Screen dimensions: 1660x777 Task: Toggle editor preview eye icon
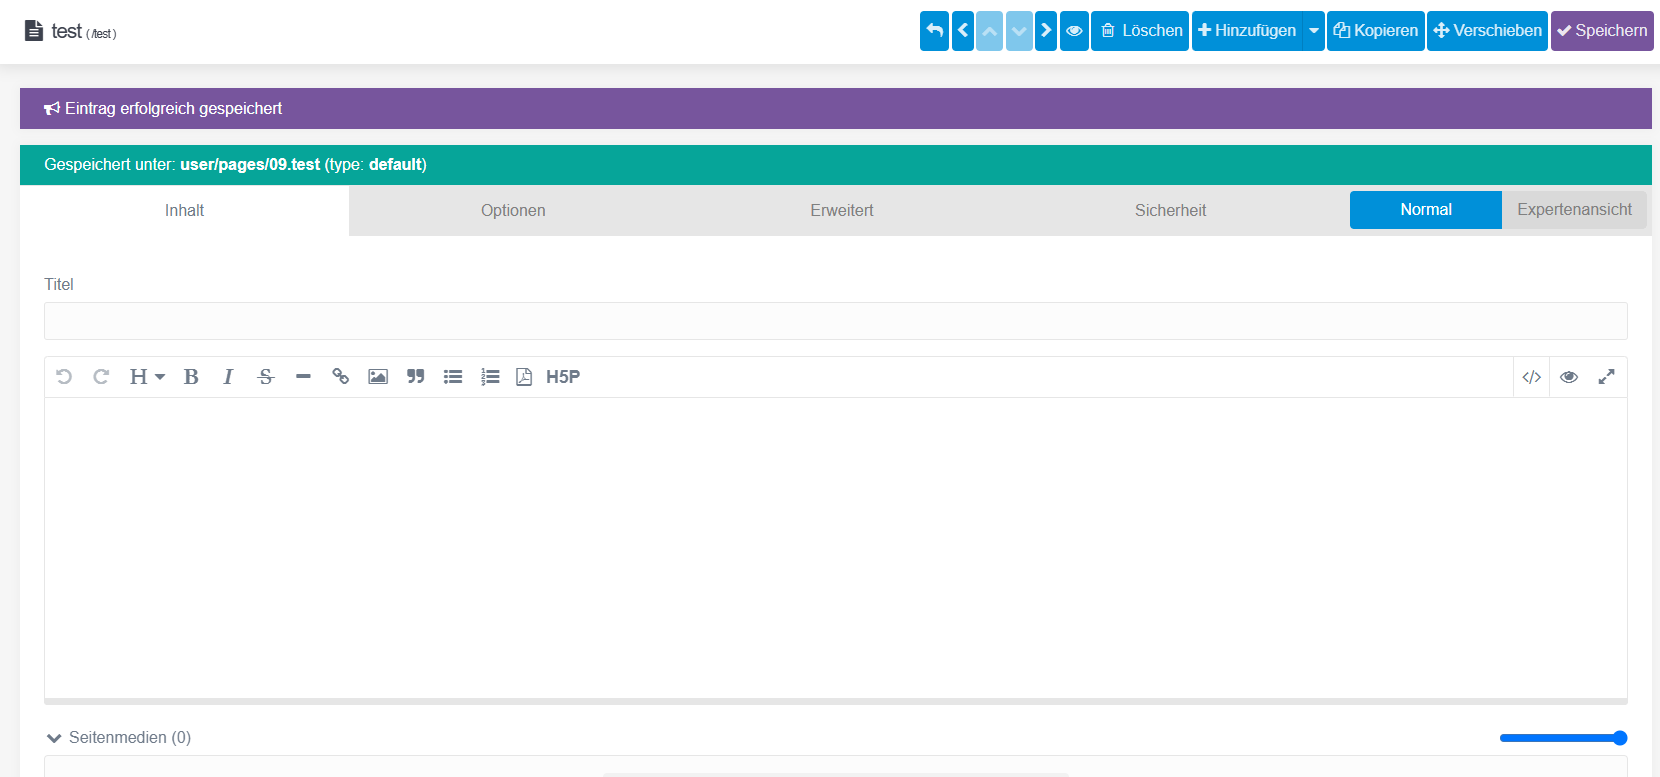(1569, 377)
